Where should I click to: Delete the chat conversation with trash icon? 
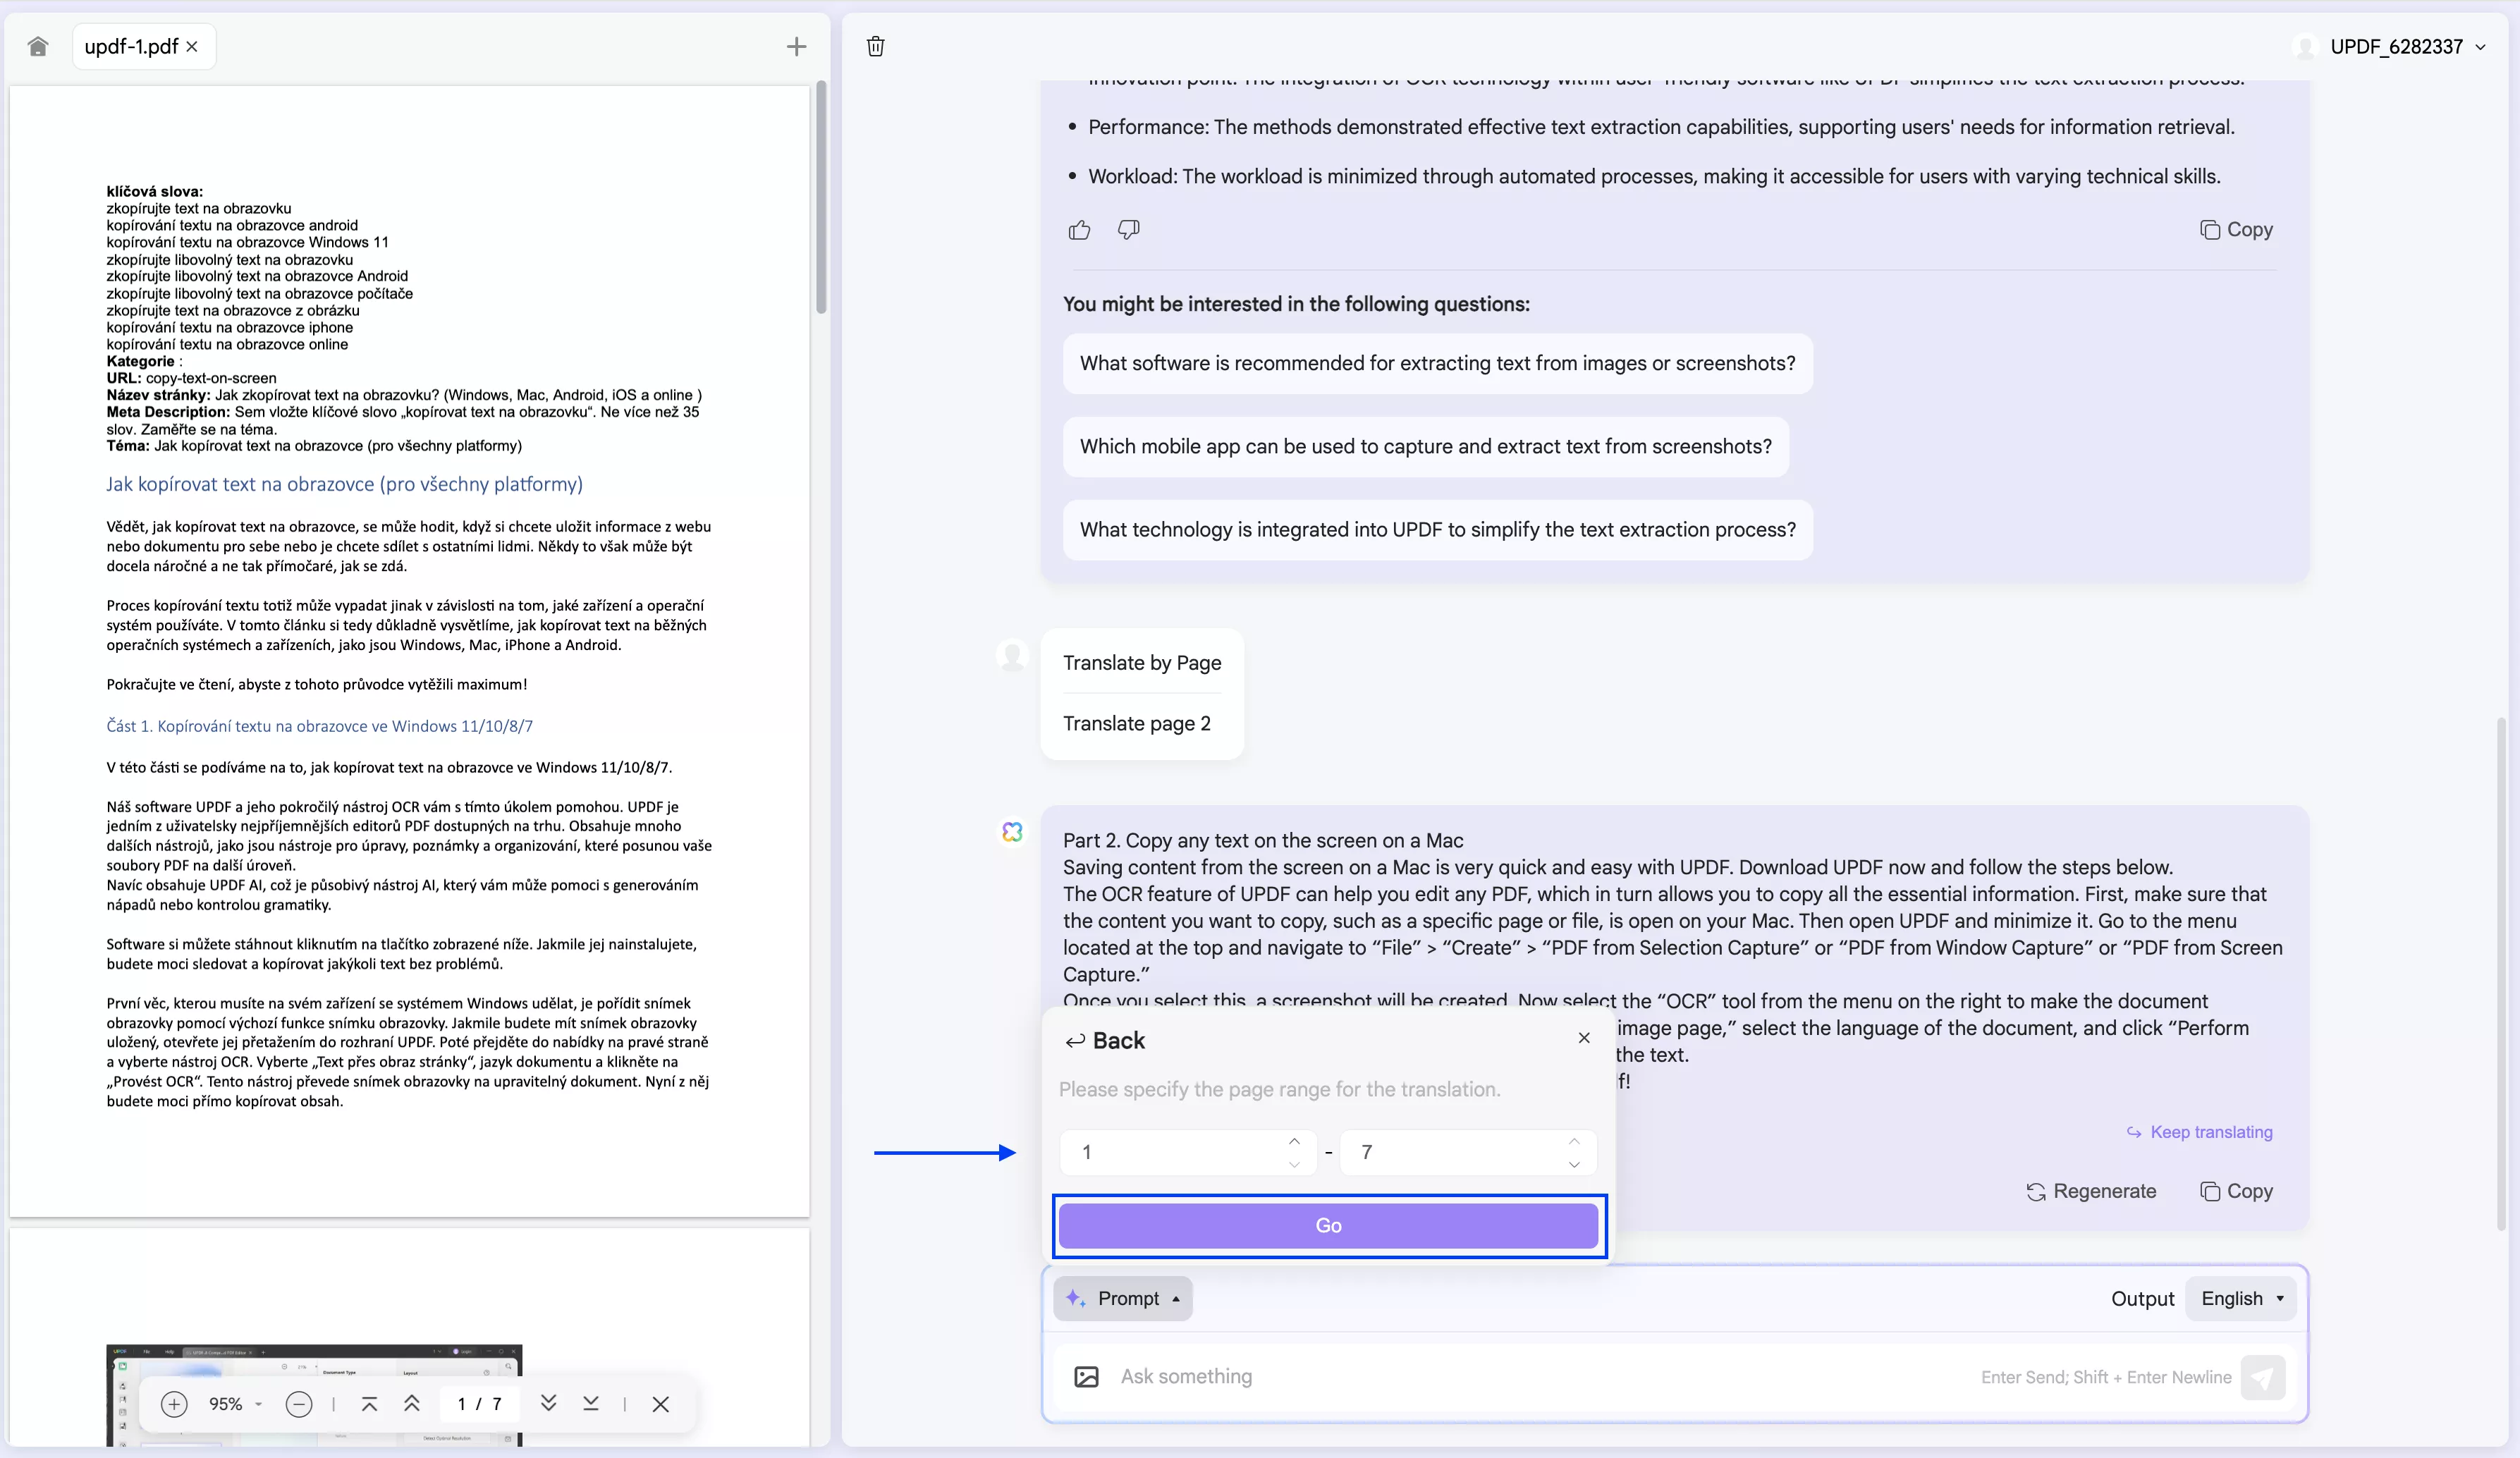pos(875,46)
